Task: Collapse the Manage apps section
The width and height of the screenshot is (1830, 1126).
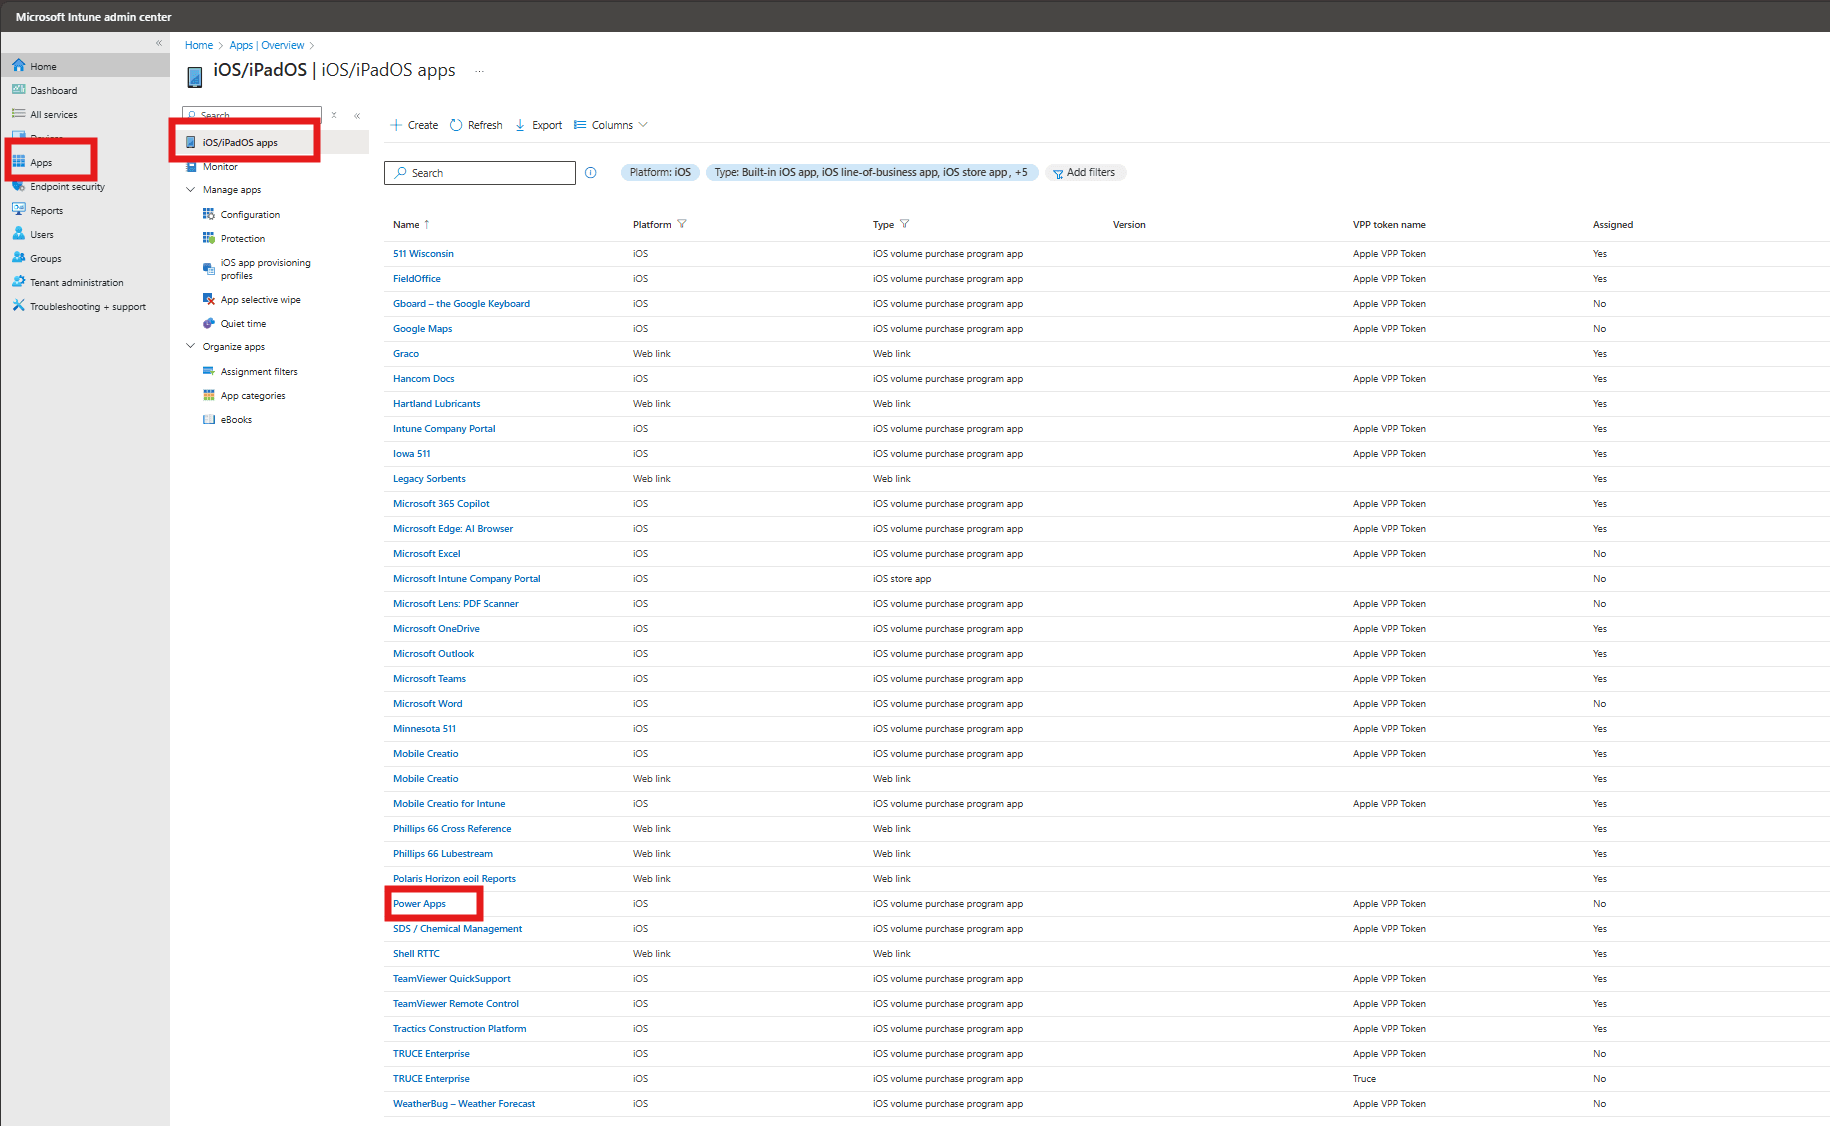Action: (x=191, y=189)
